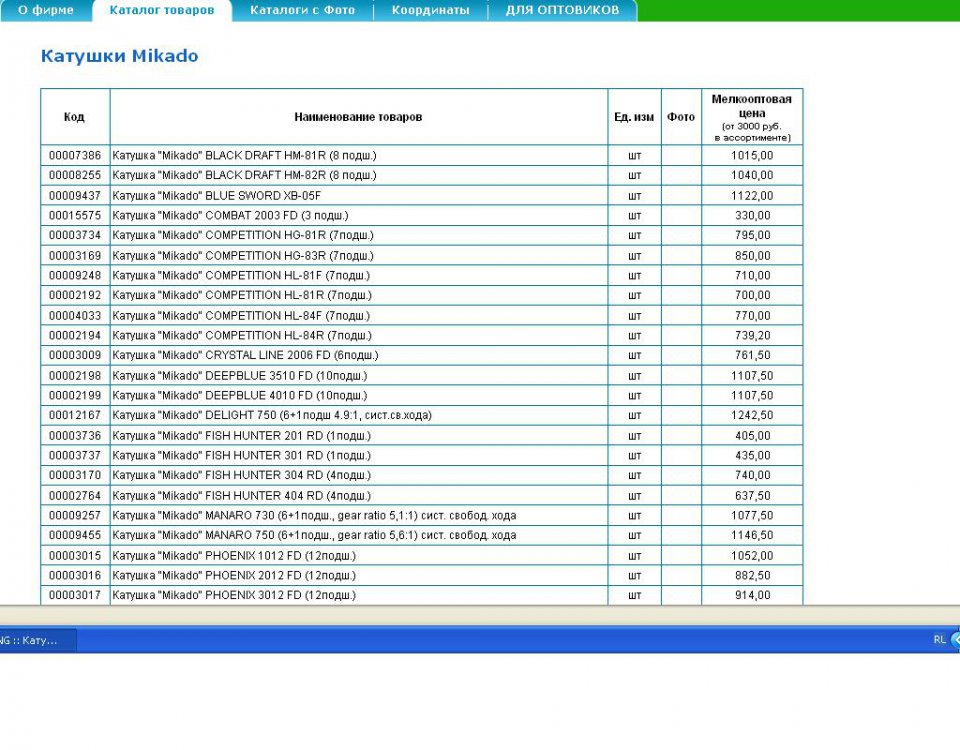This screenshot has height=750, width=960.
Task: Switch to 'Каталог товаров' tab
Action: [x=162, y=10]
